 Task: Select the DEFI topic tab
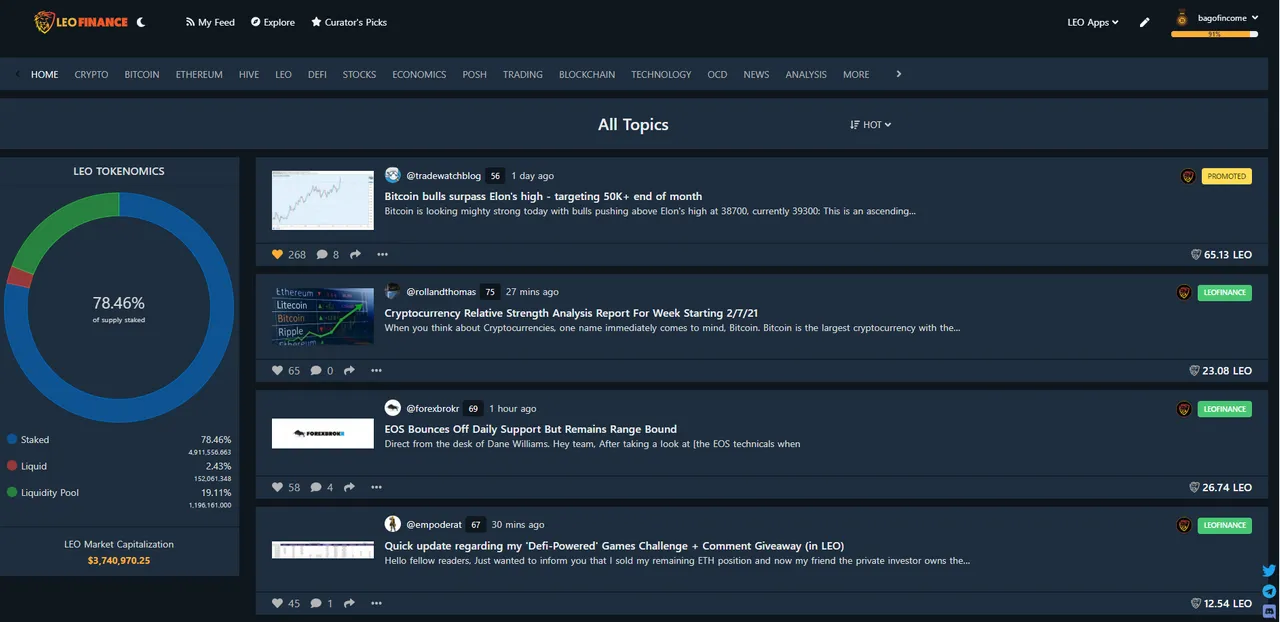(x=317, y=74)
